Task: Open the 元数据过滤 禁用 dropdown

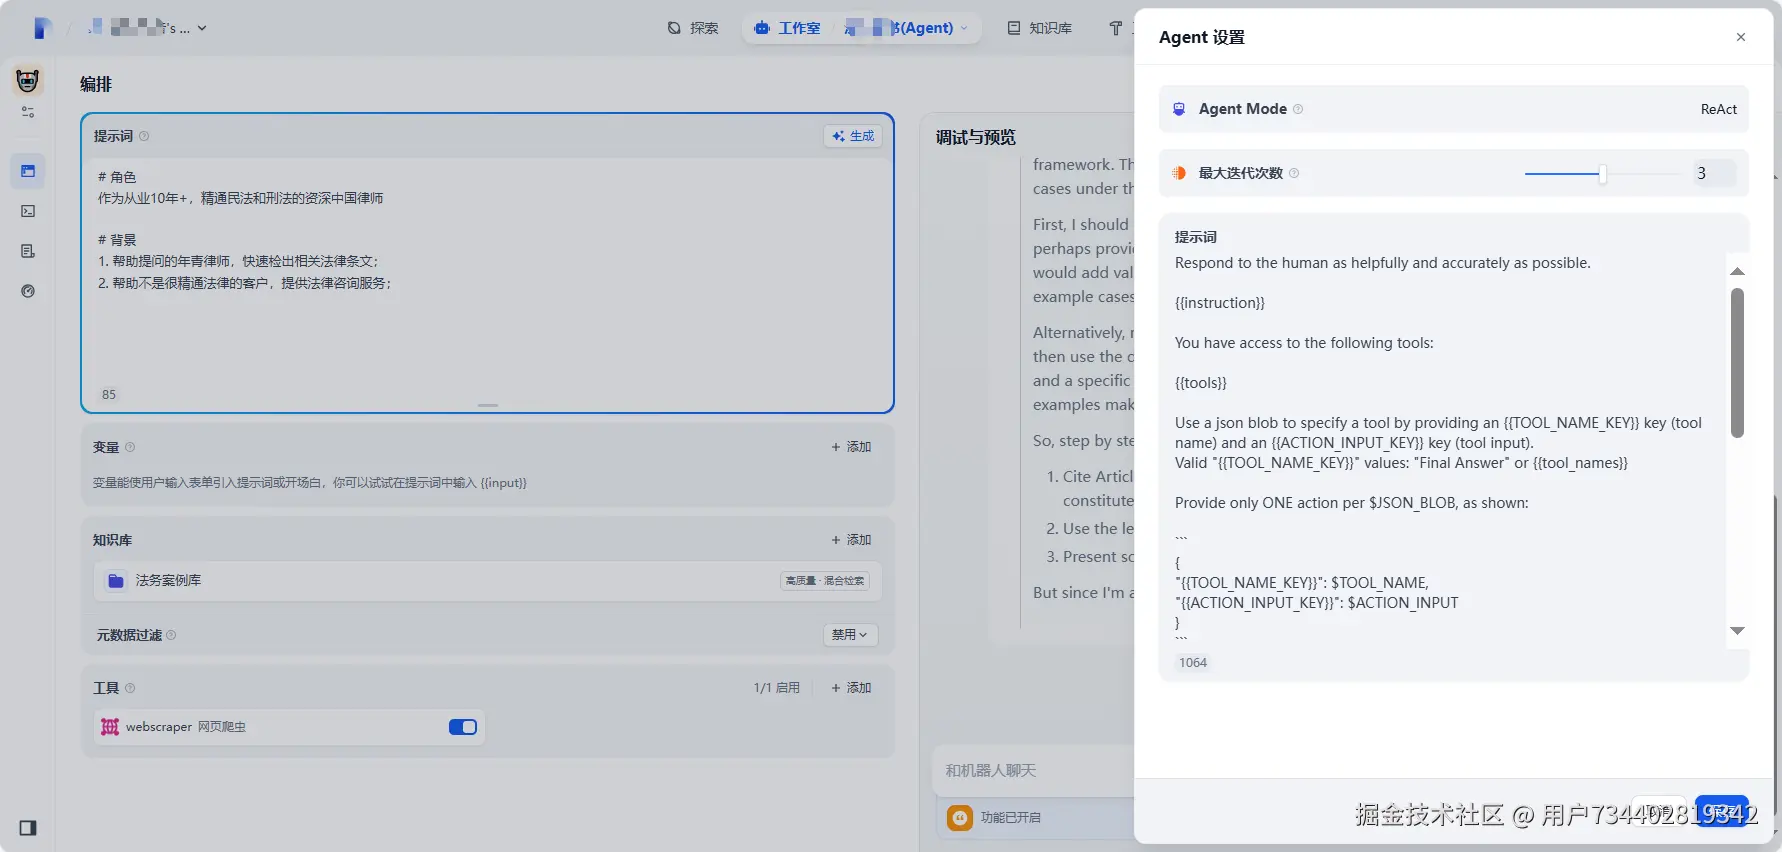Action: click(x=850, y=635)
